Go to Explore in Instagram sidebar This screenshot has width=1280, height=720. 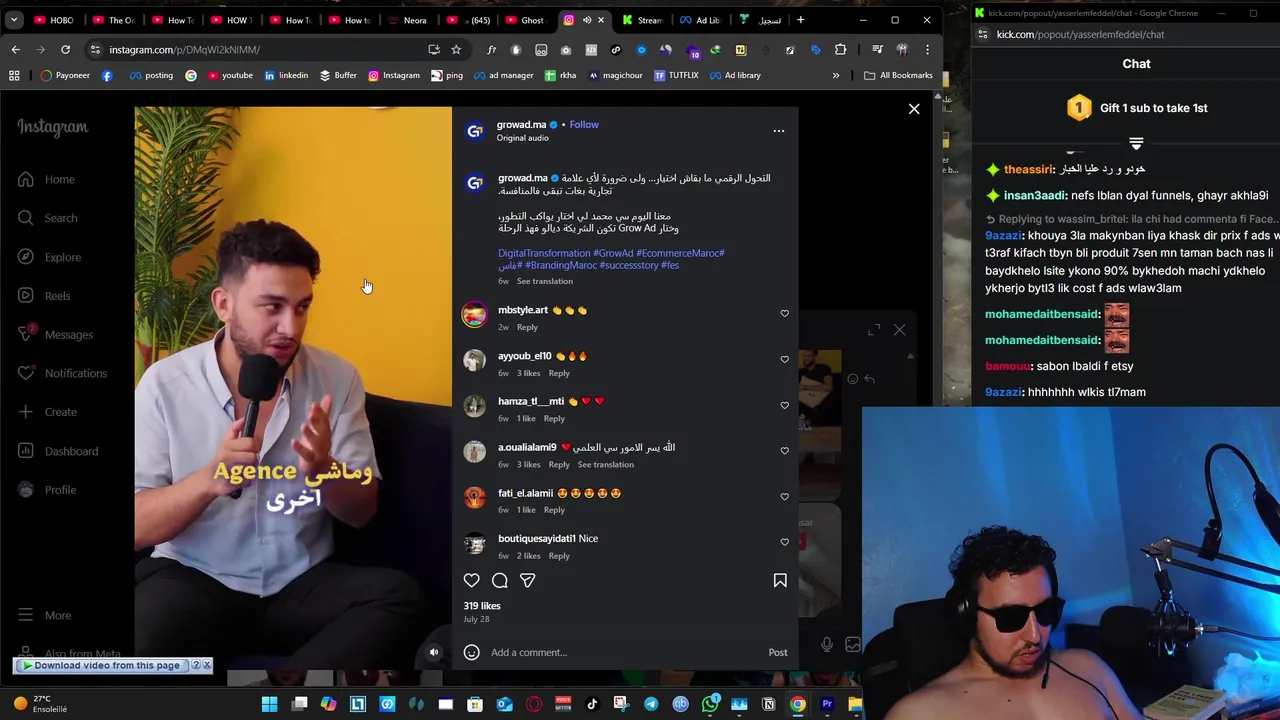click(x=49, y=257)
